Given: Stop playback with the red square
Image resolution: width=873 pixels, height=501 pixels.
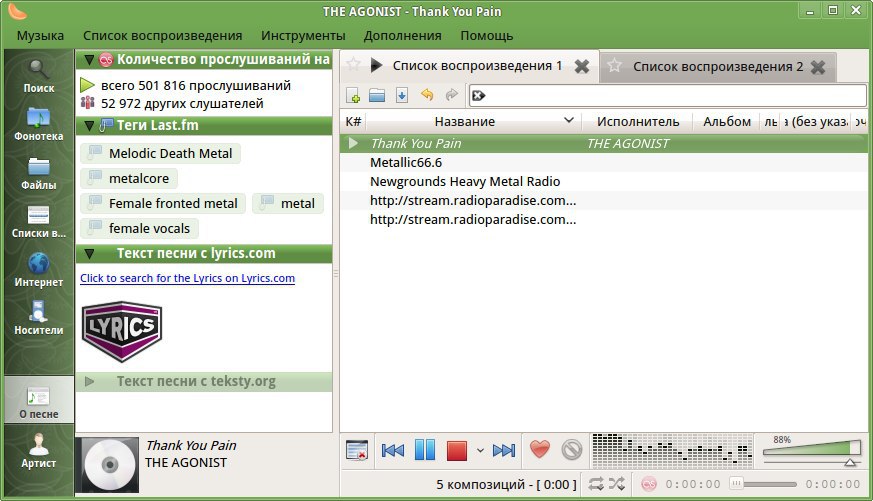Looking at the screenshot, I should (x=457, y=450).
